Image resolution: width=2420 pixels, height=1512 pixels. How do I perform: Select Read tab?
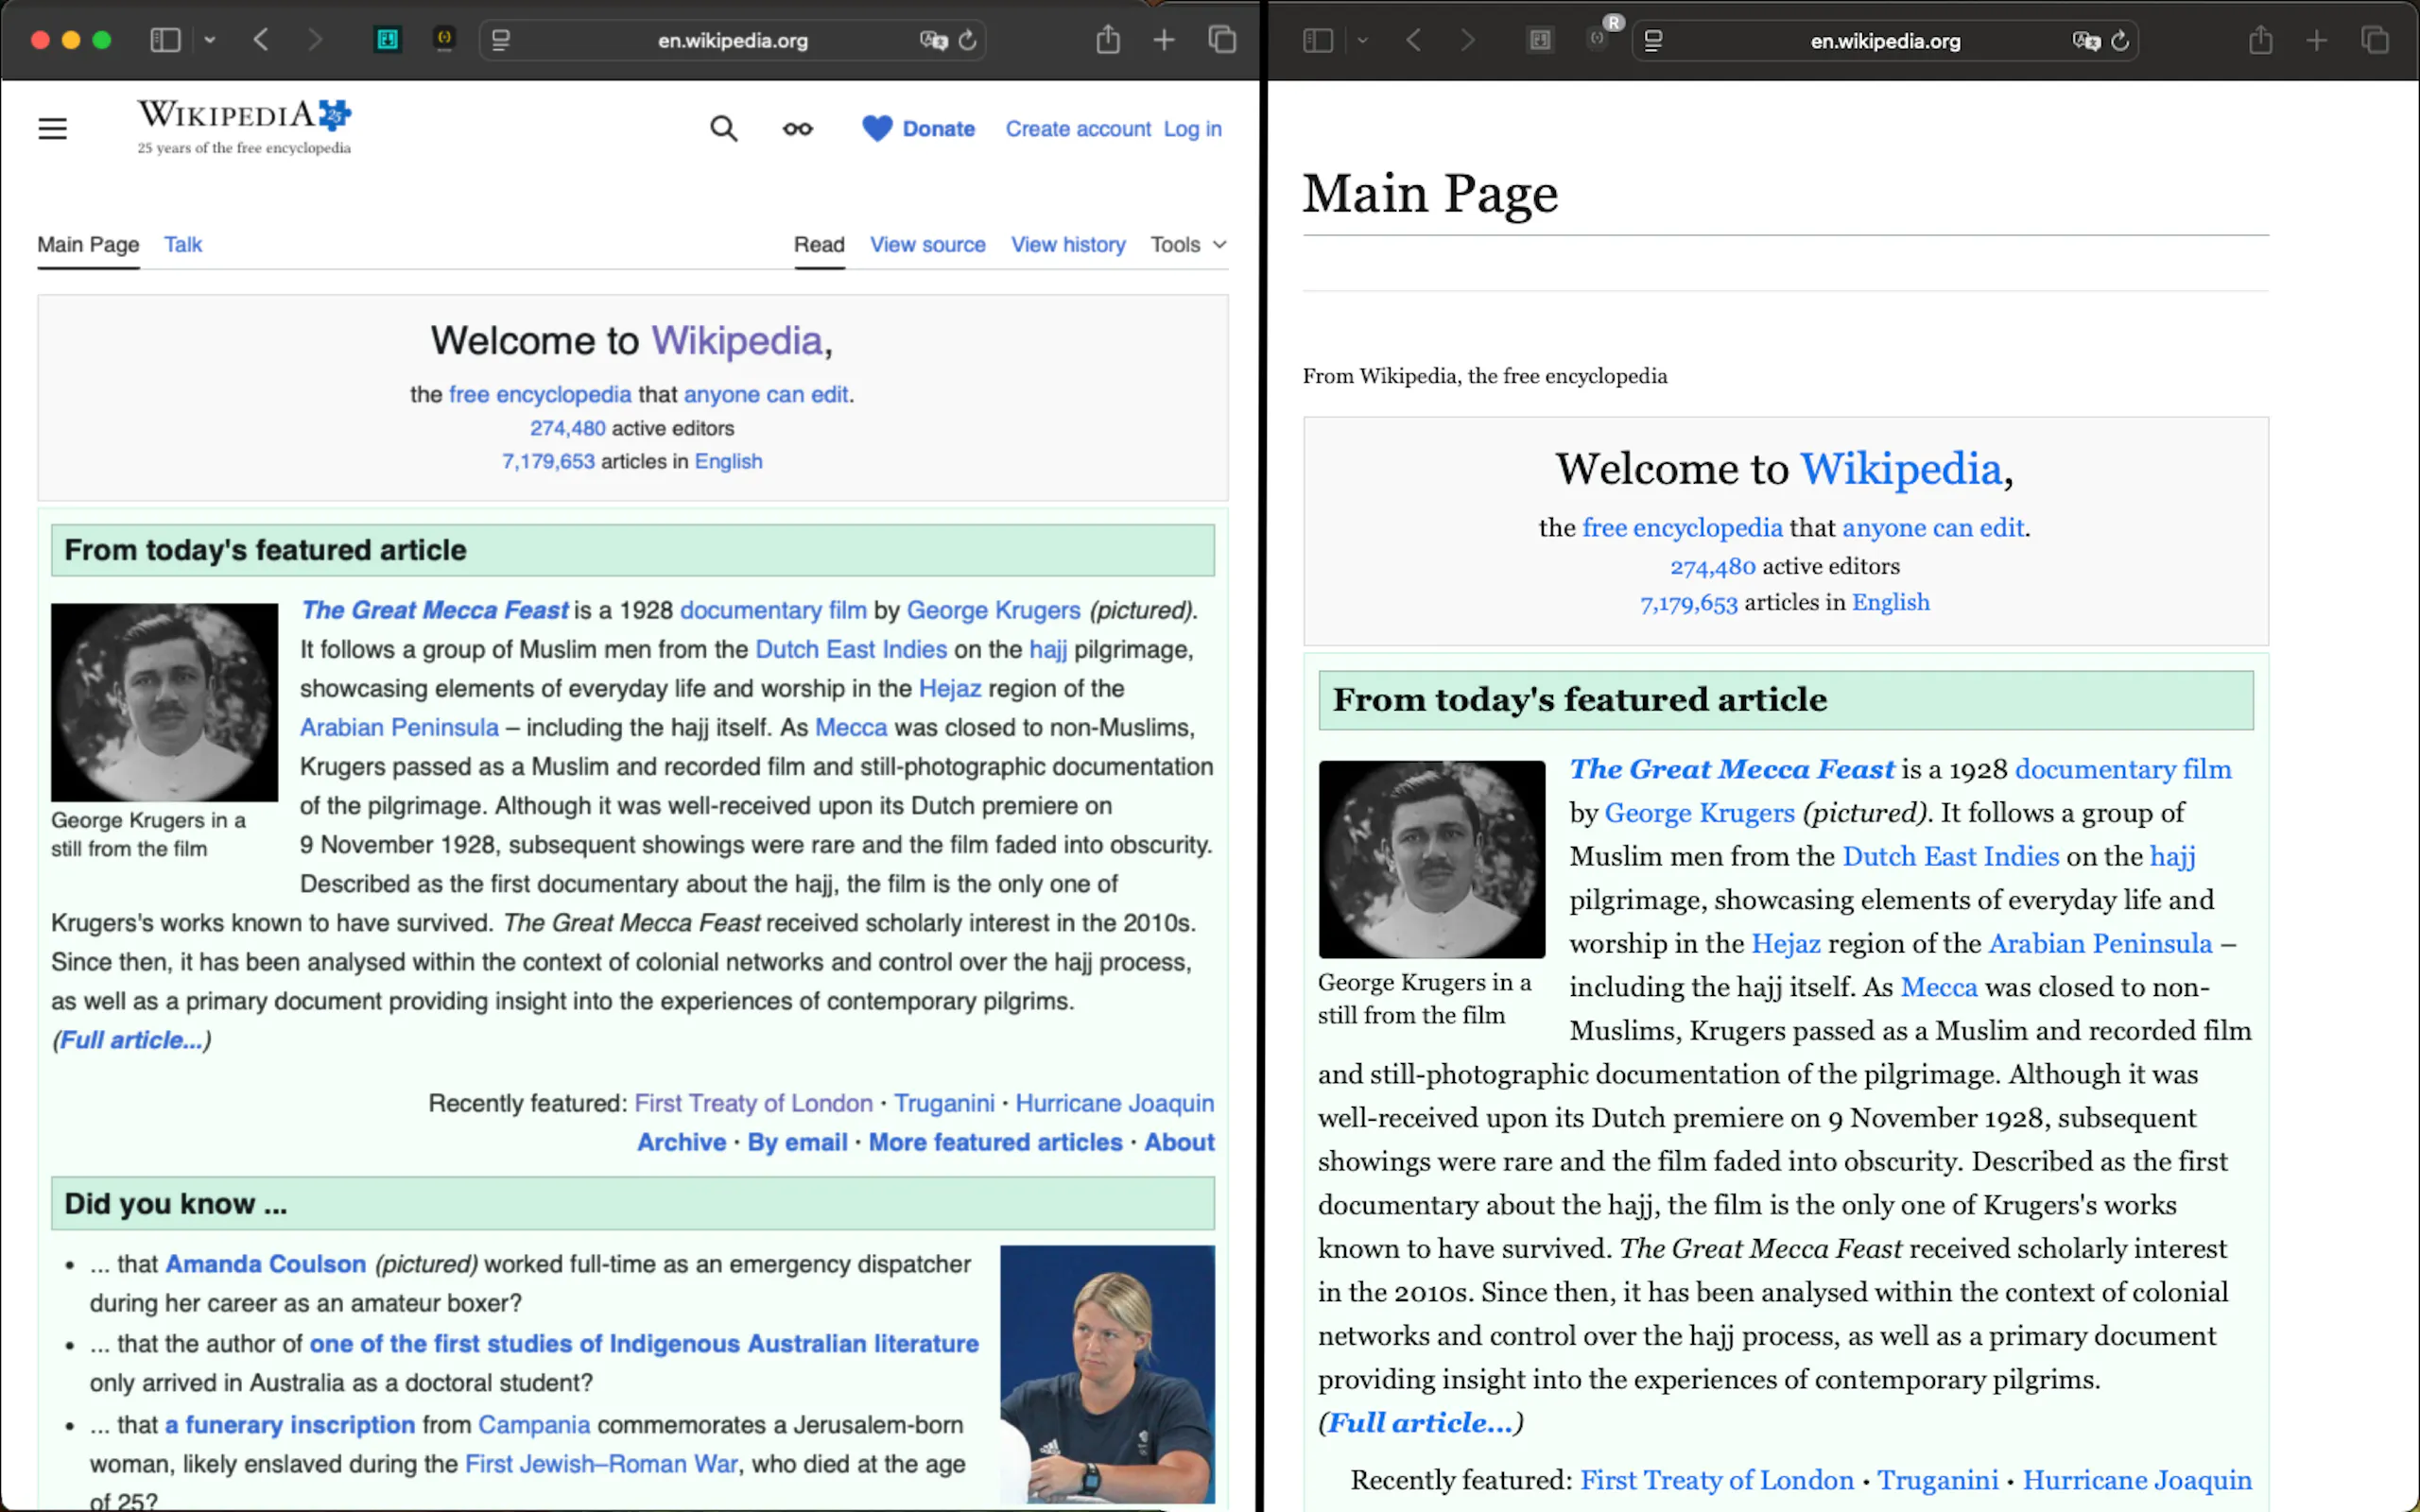coord(819,245)
